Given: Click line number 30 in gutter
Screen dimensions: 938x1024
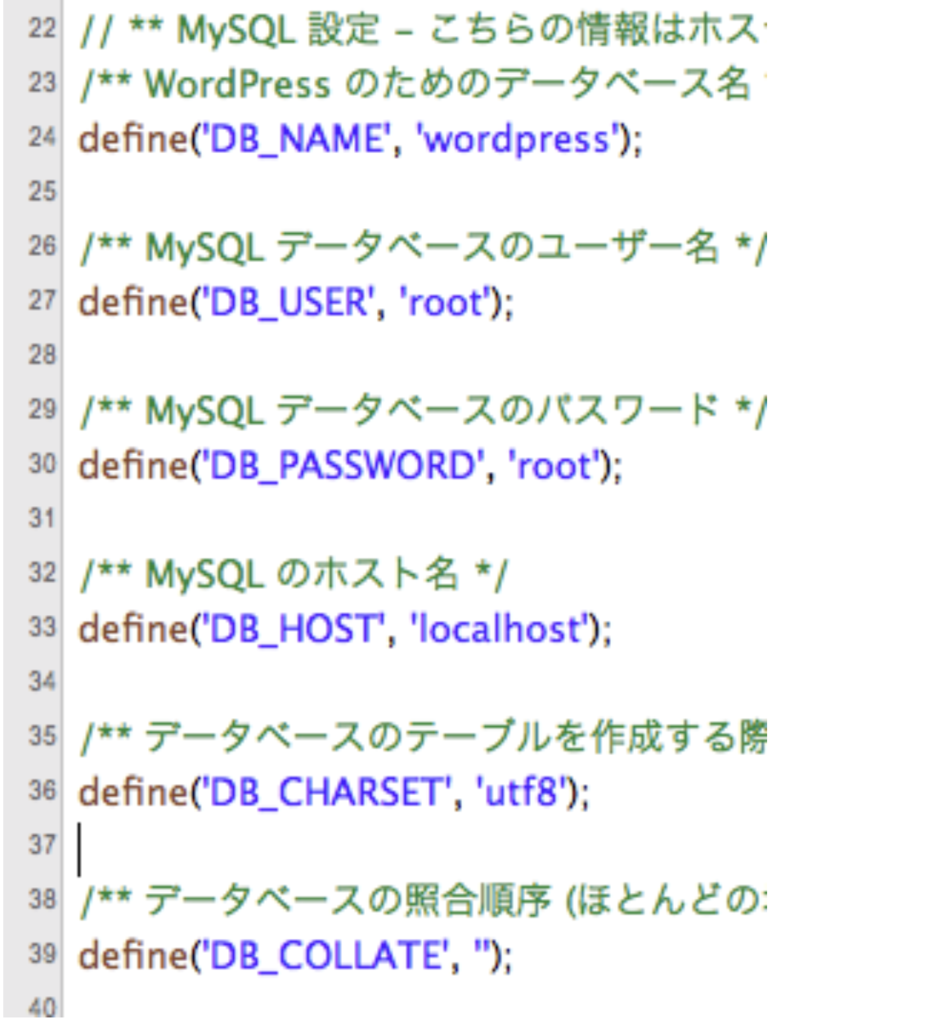Looking at the screenshot, I should click(42, 464).
